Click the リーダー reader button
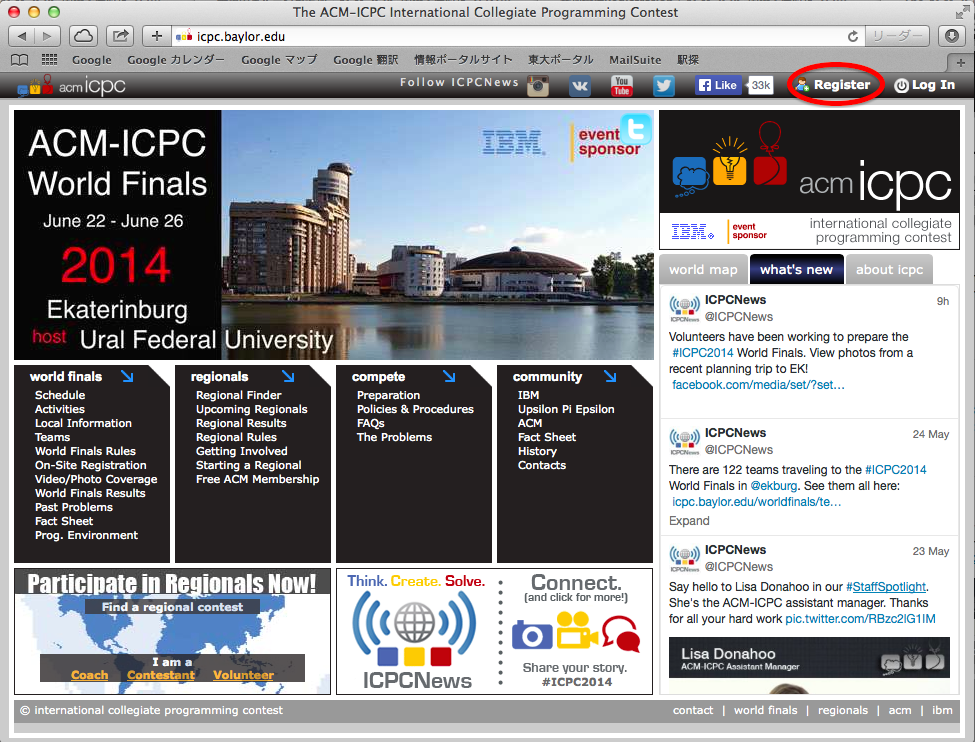This screenshot has width=975, height=742. pos(897,36)
